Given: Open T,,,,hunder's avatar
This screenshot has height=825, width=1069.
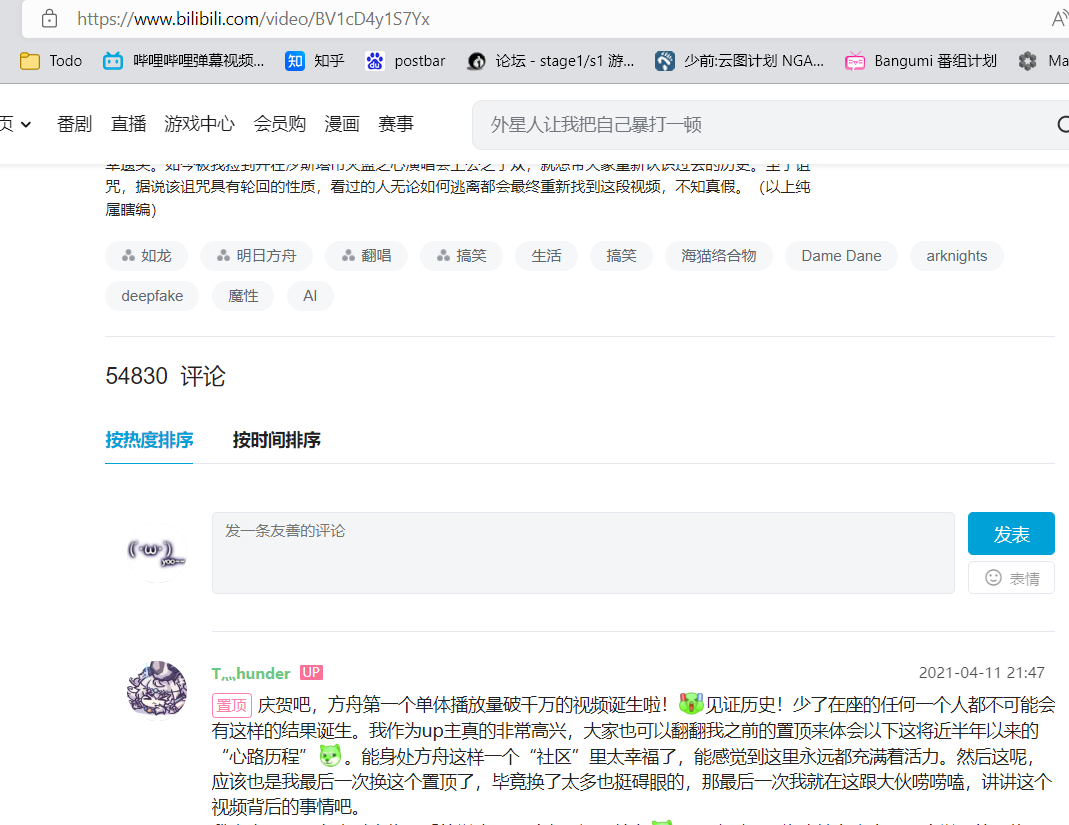Looking at the screenshot, I should point(157,690).
